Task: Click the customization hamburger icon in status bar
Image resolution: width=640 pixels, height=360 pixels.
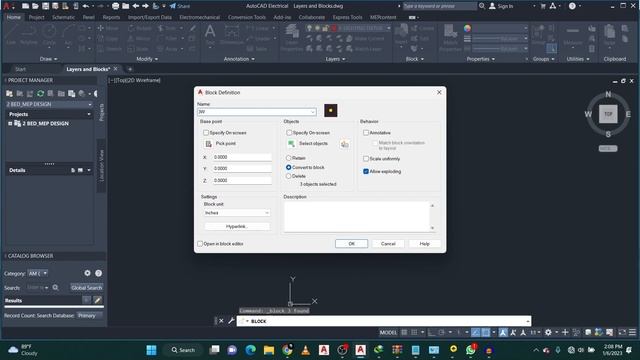Action: [x=632, y=333]
